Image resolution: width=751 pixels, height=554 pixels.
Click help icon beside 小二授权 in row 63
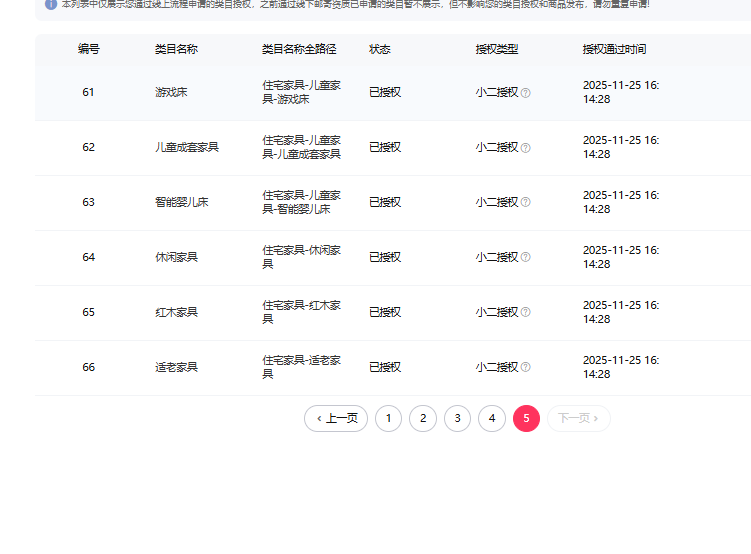point(526,203)
